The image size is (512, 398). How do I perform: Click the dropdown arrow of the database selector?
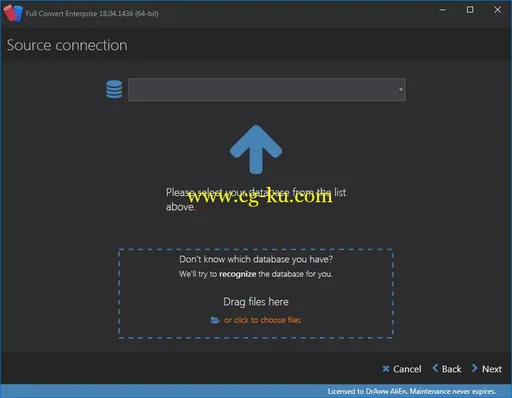click(x=401, y=89)
